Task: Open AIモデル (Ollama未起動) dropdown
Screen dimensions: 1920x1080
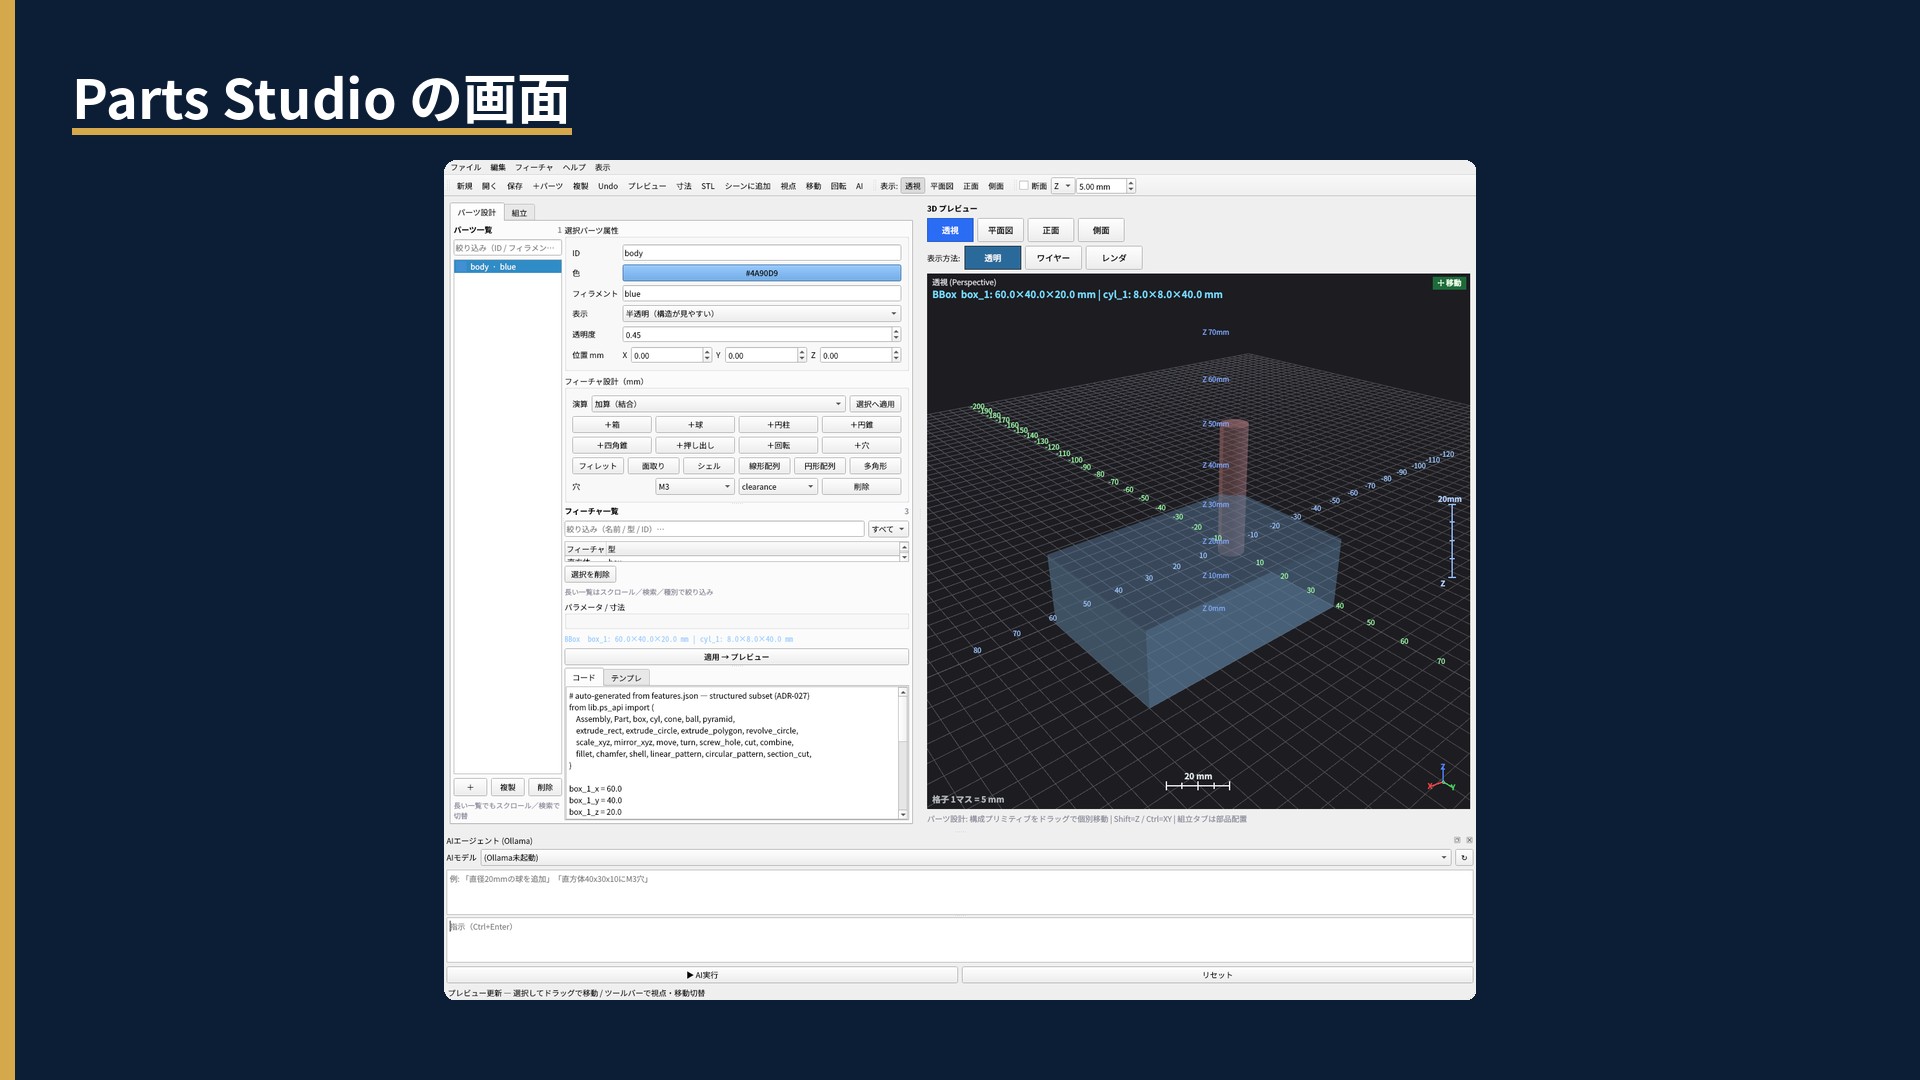Action: click(x=966, y=858)
